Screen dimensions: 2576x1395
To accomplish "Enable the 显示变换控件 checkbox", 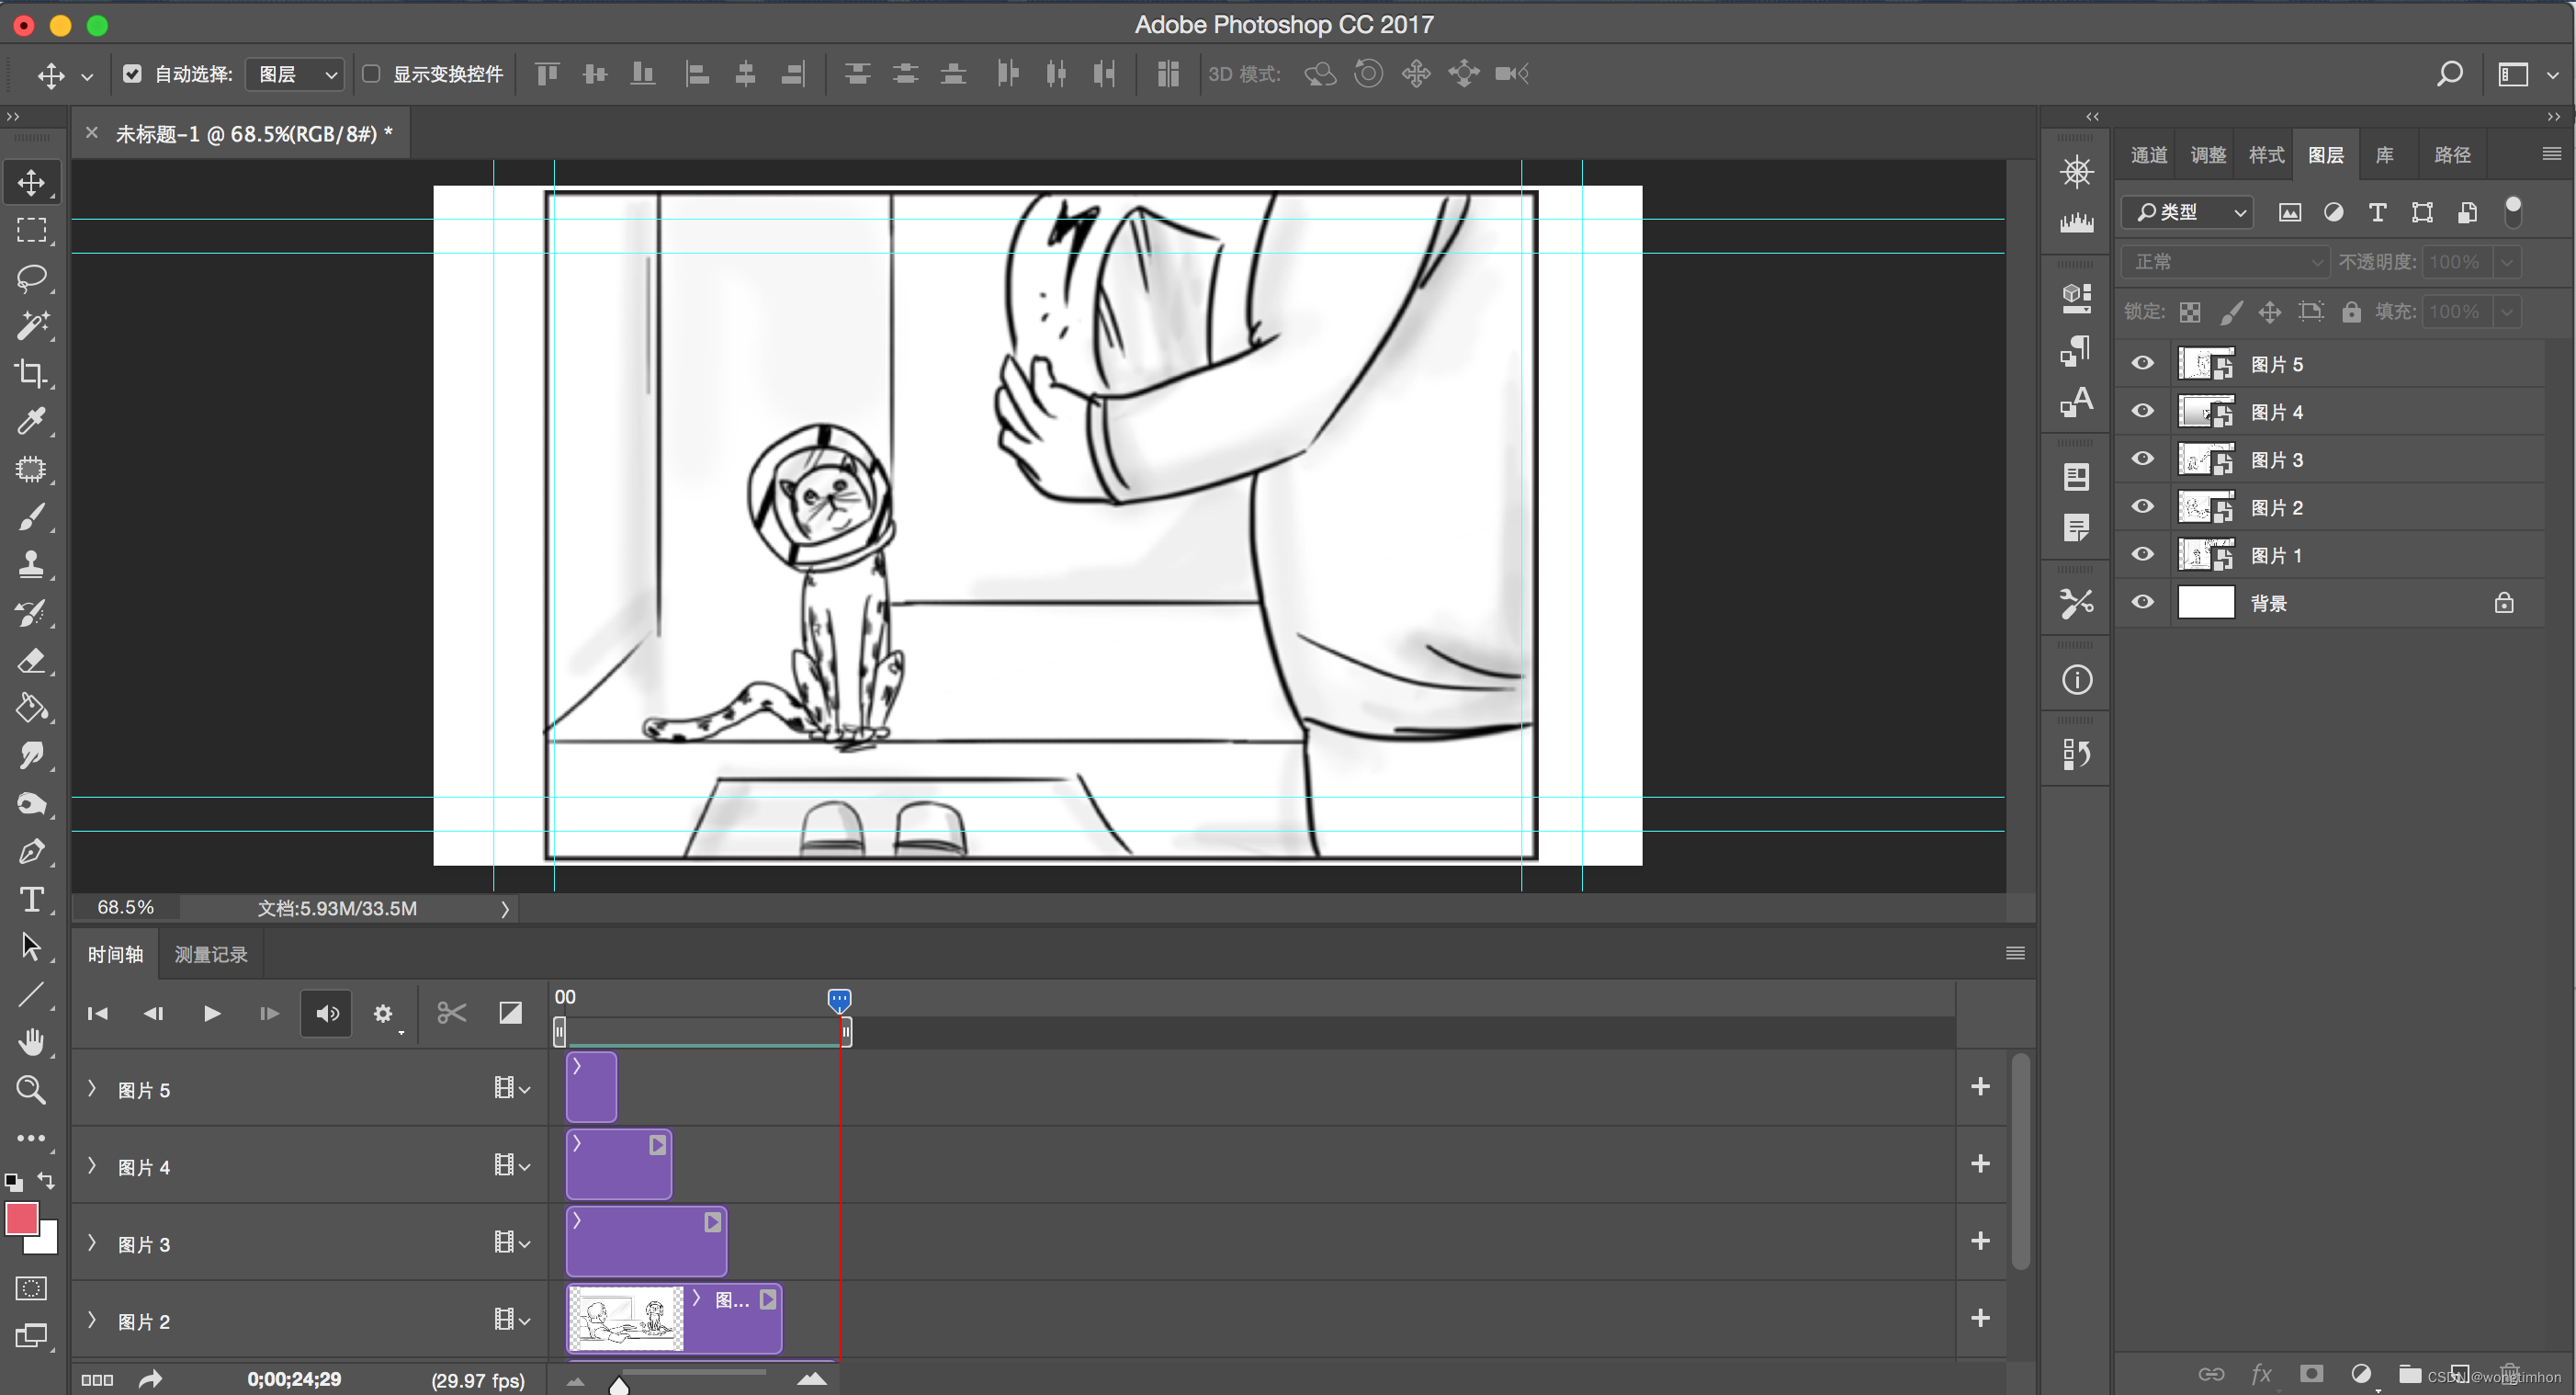I will pyautogui.click(x=371, y=74).
